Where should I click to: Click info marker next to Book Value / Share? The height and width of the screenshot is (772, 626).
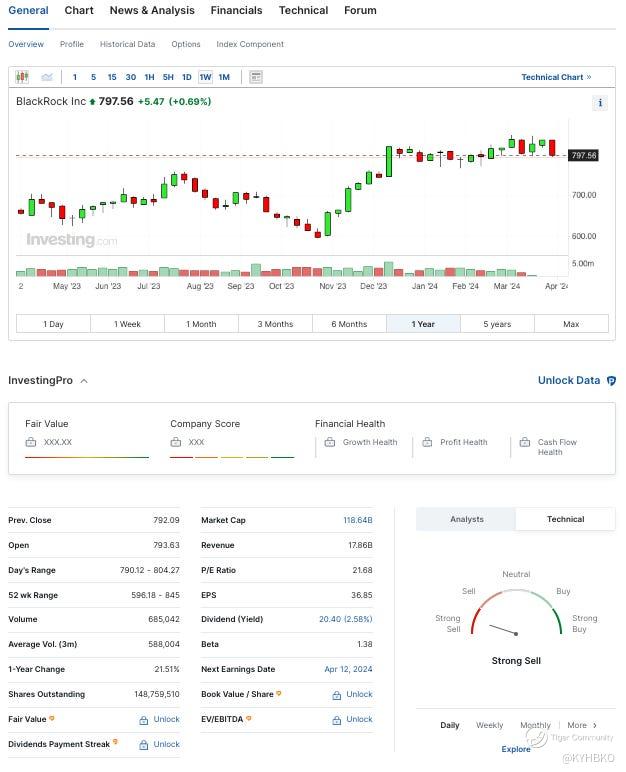[279, 693]
